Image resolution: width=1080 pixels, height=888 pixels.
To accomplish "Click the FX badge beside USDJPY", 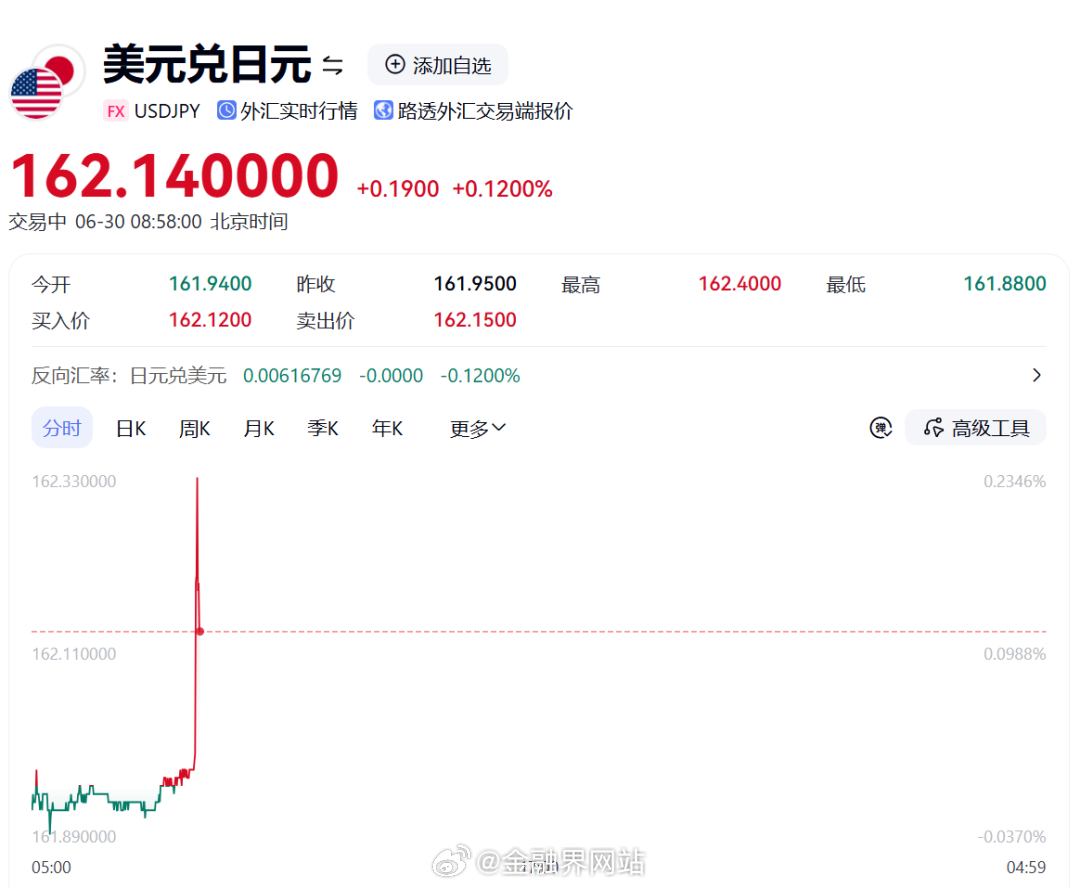I will [x=116, y=111].
